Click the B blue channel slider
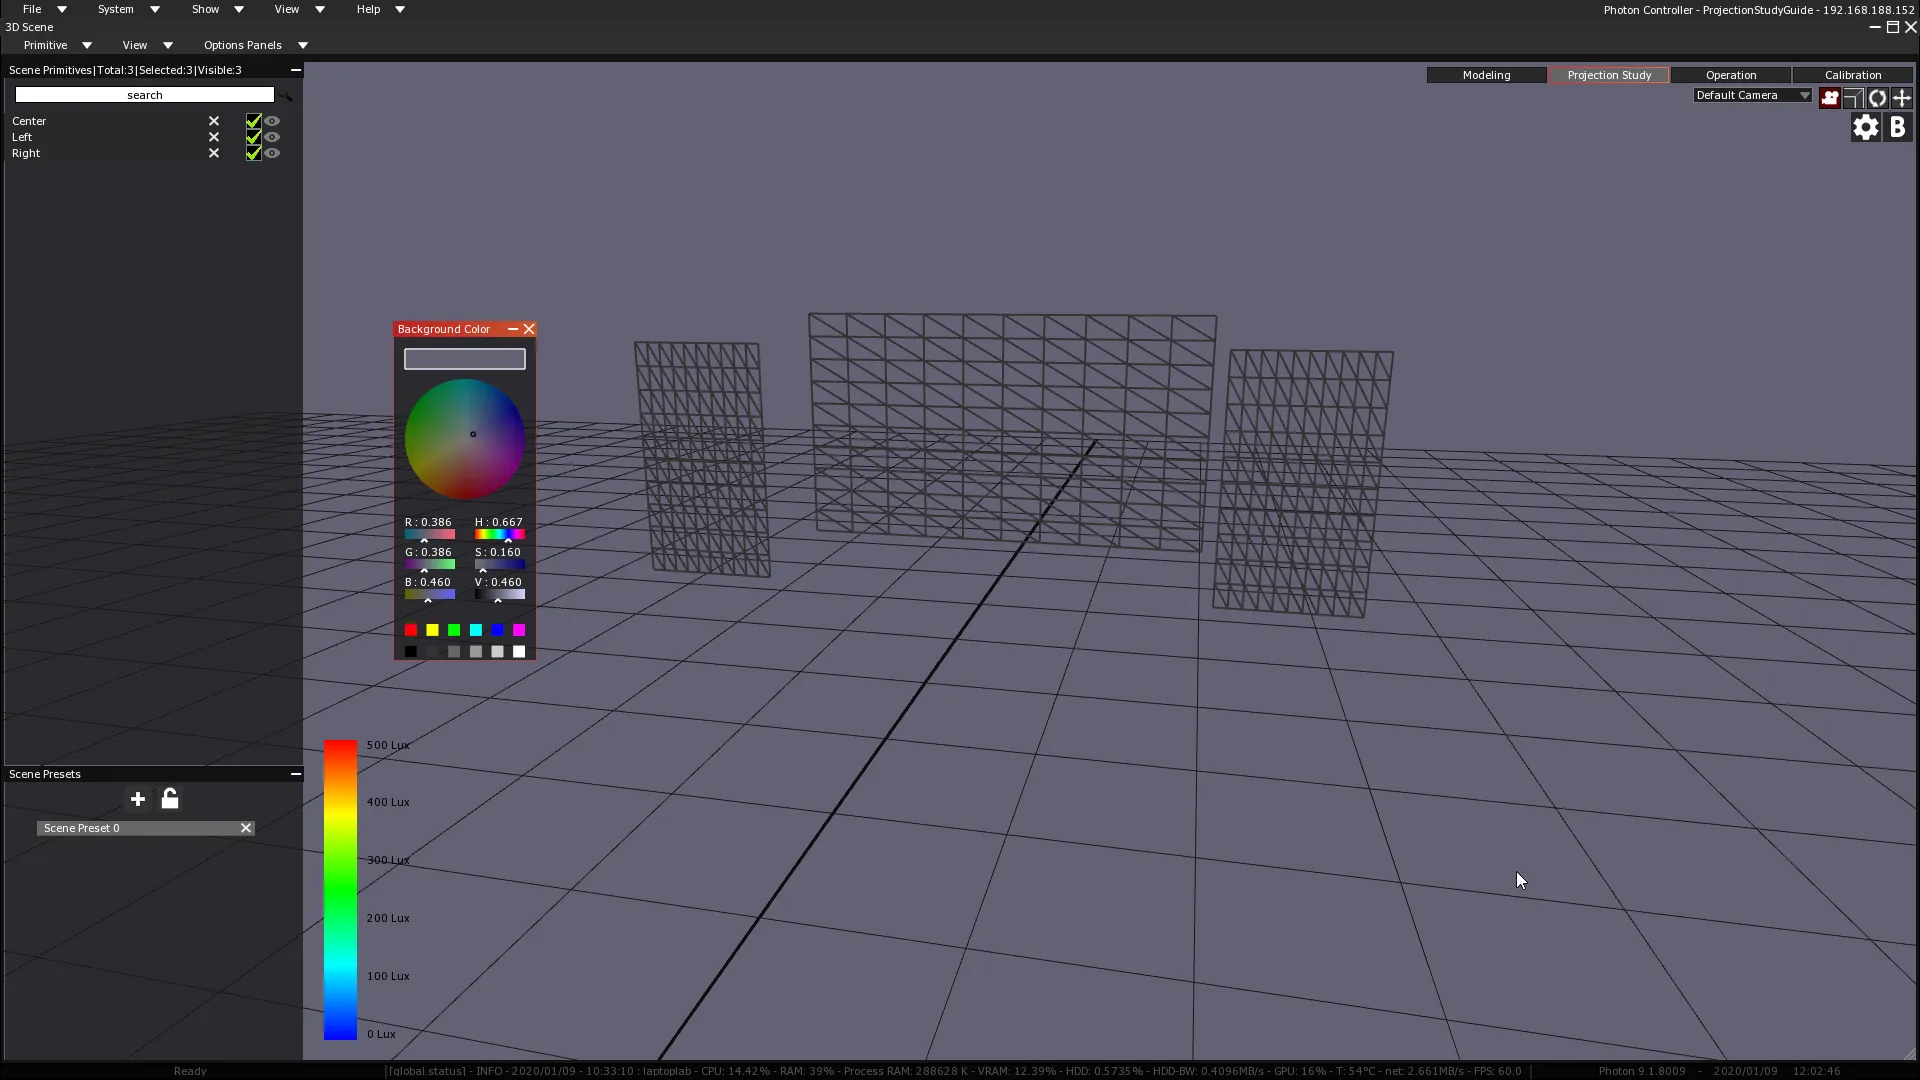1920x1080 pixels. tap(430, 595)
